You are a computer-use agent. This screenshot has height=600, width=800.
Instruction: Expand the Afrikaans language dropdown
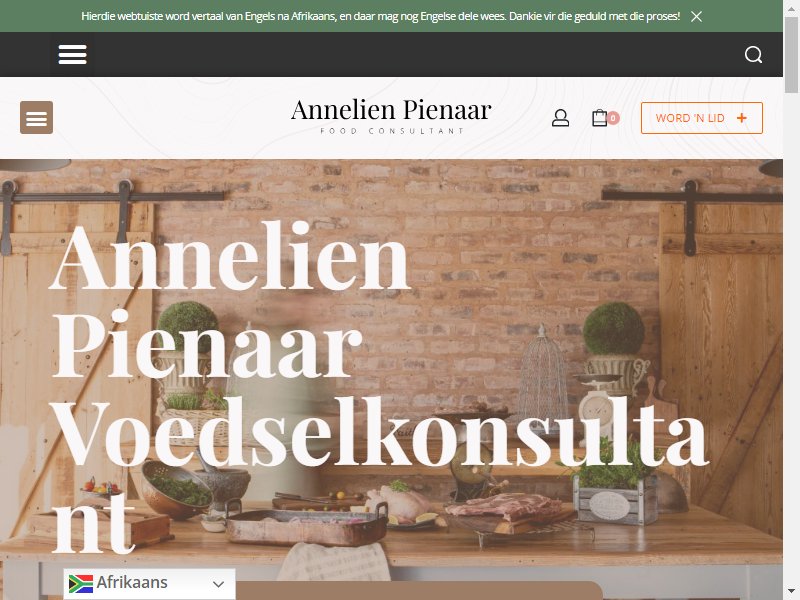[x=149, y=584]
